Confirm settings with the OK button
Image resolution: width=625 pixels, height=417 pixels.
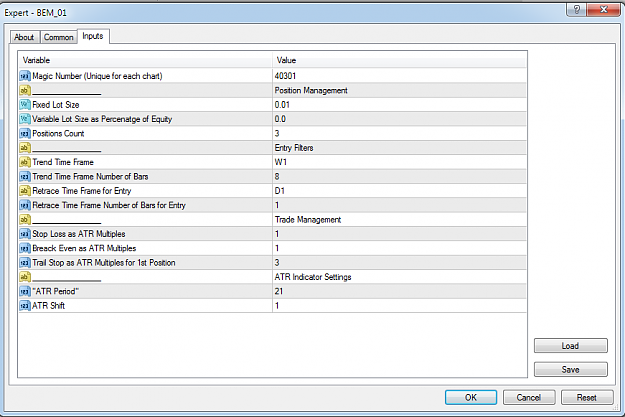(x=471, y=397)
